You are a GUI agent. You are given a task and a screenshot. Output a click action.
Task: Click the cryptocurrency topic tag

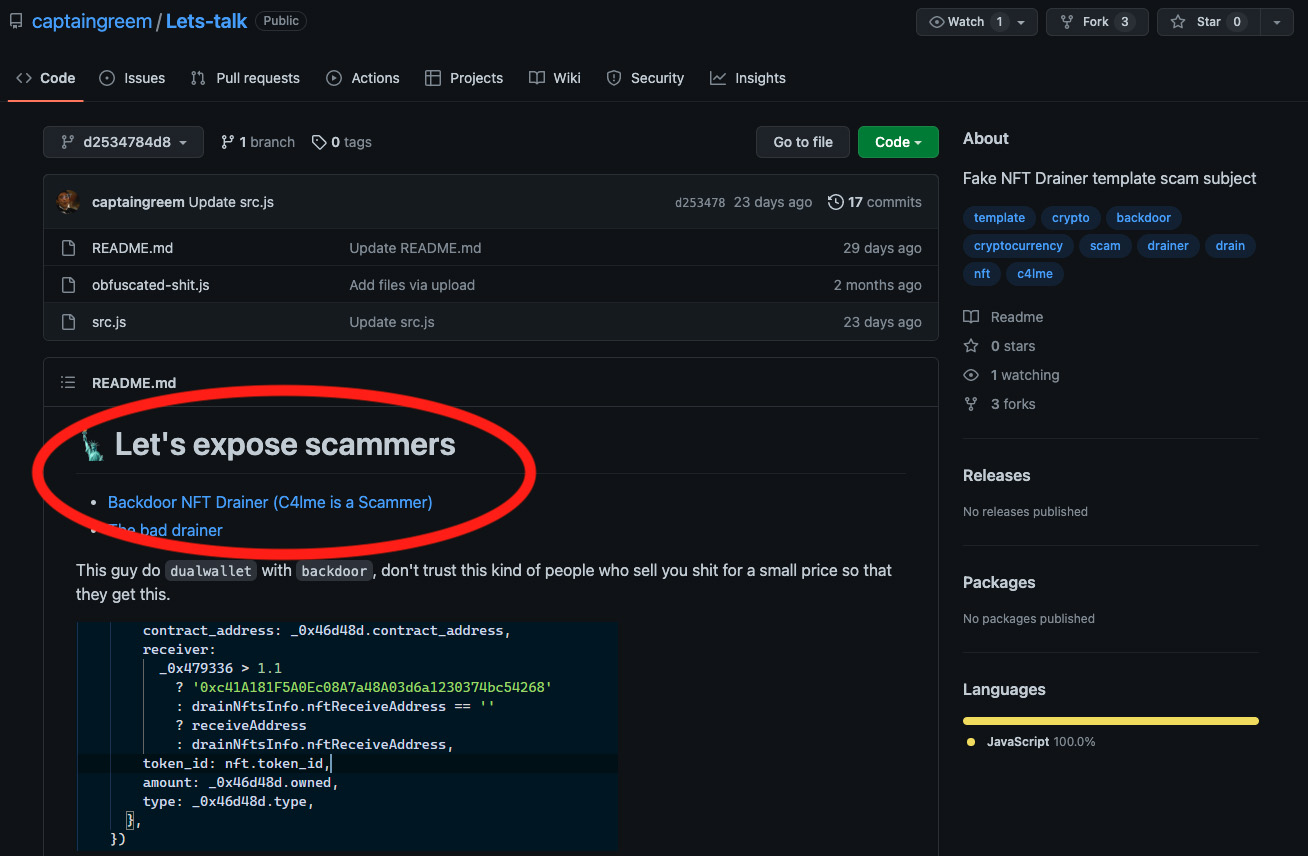pos(1018,245)
